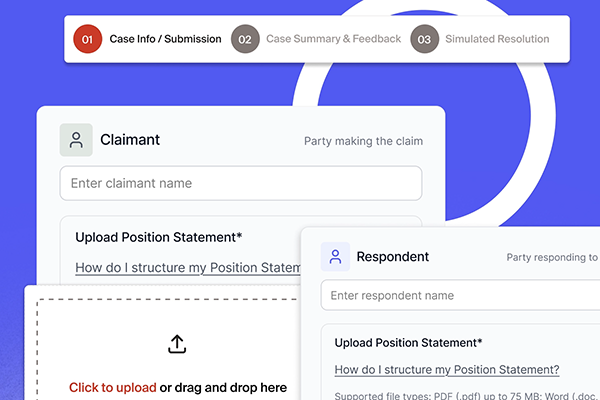Click the Party making the claim caption
The height and width of the screenshot is (400, 600).
pos(363,141)
